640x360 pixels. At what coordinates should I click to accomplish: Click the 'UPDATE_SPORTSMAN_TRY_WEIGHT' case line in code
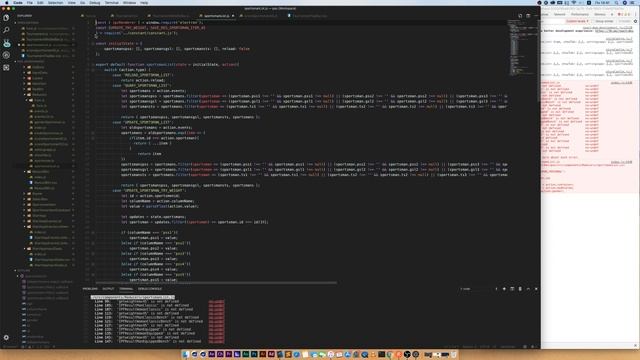coord(149,190)
